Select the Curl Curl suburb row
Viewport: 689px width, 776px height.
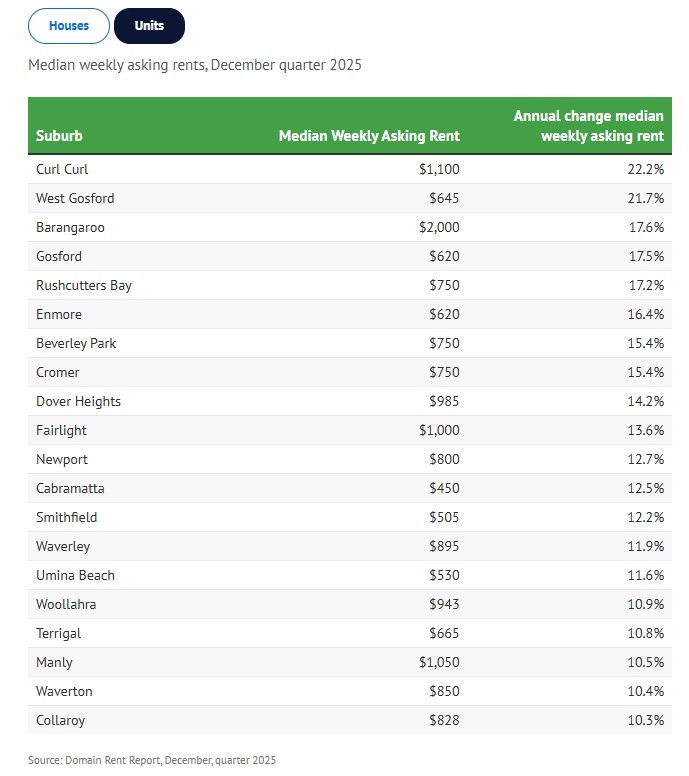349,169
